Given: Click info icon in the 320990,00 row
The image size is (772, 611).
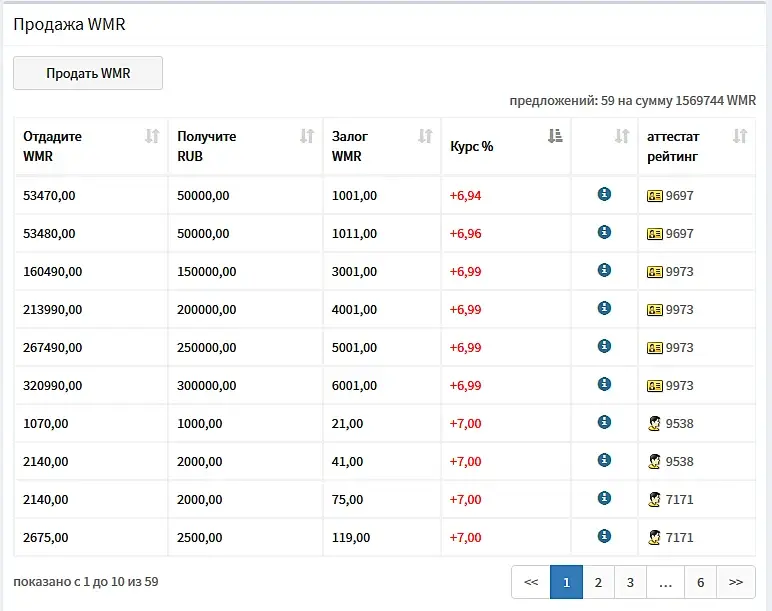Looking at the screenshot, I should 604,384.
